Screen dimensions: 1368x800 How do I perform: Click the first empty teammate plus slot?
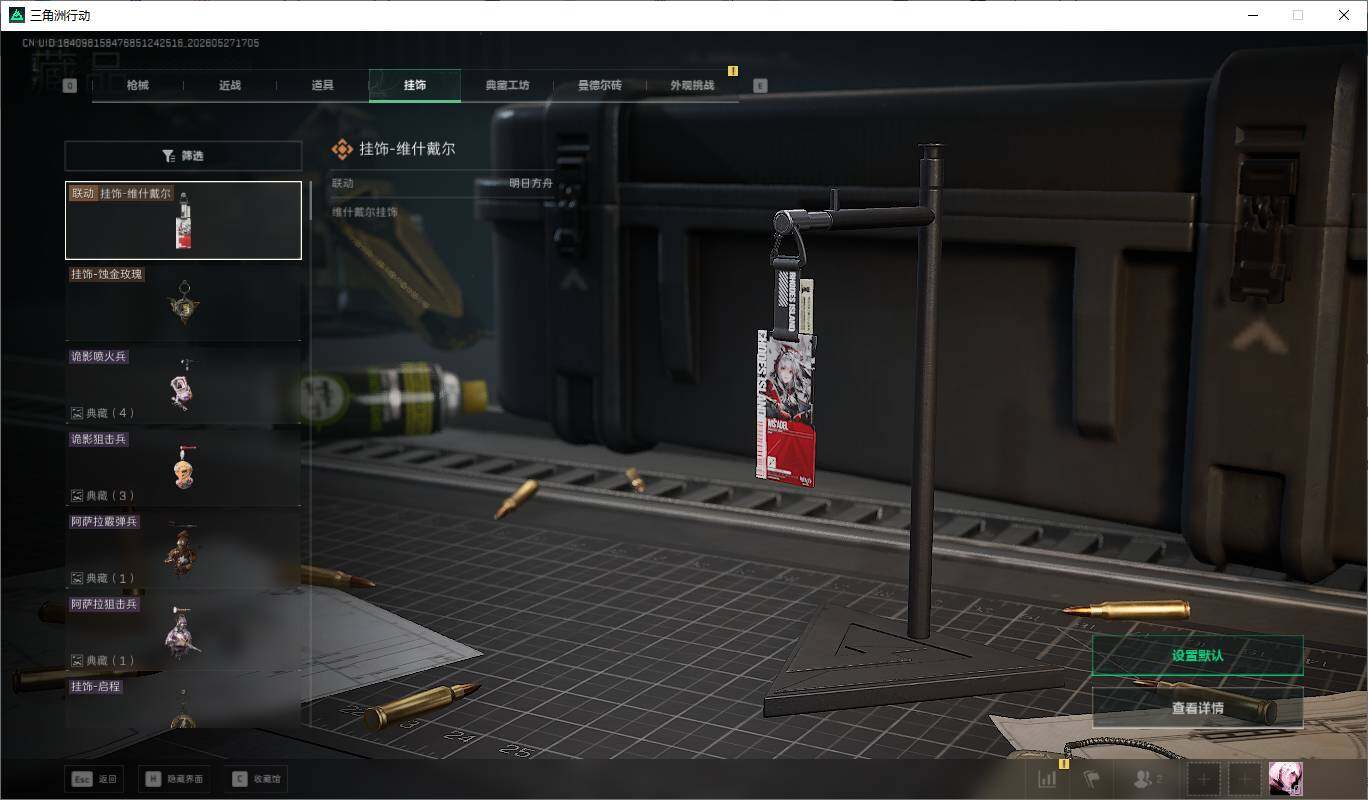(1204, 779)
